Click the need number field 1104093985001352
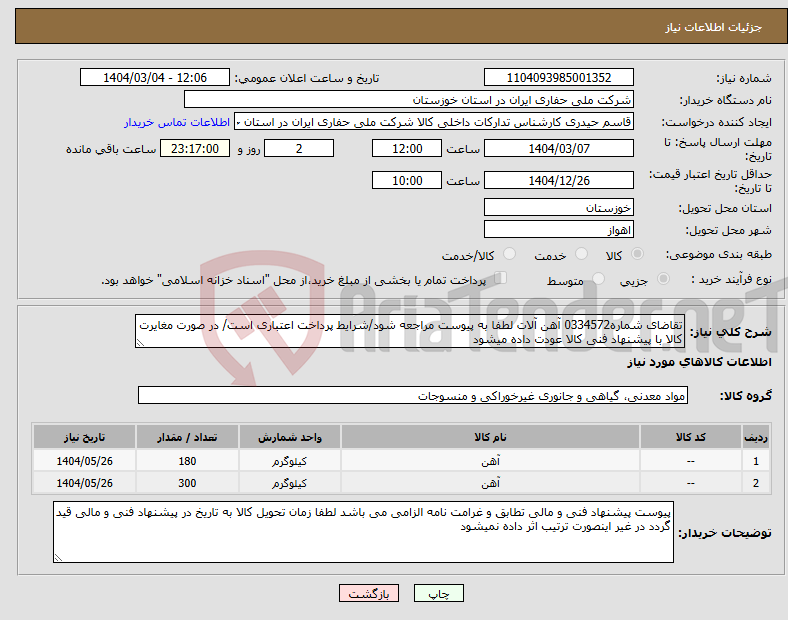 [558, 77]
